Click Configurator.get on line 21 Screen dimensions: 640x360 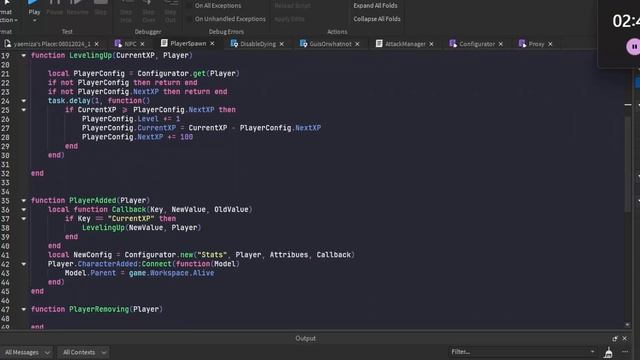[171, 73]
